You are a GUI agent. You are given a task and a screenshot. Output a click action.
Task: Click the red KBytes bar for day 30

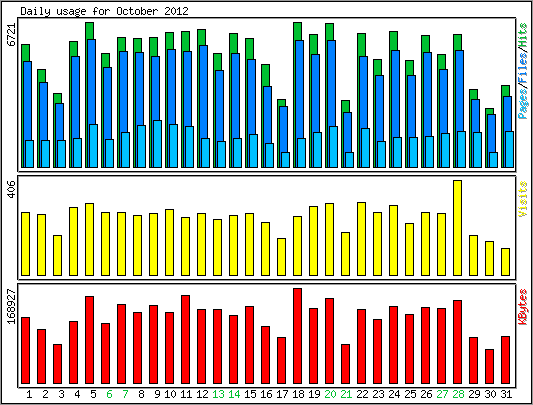pyautogui.click(x=489, y=367)
